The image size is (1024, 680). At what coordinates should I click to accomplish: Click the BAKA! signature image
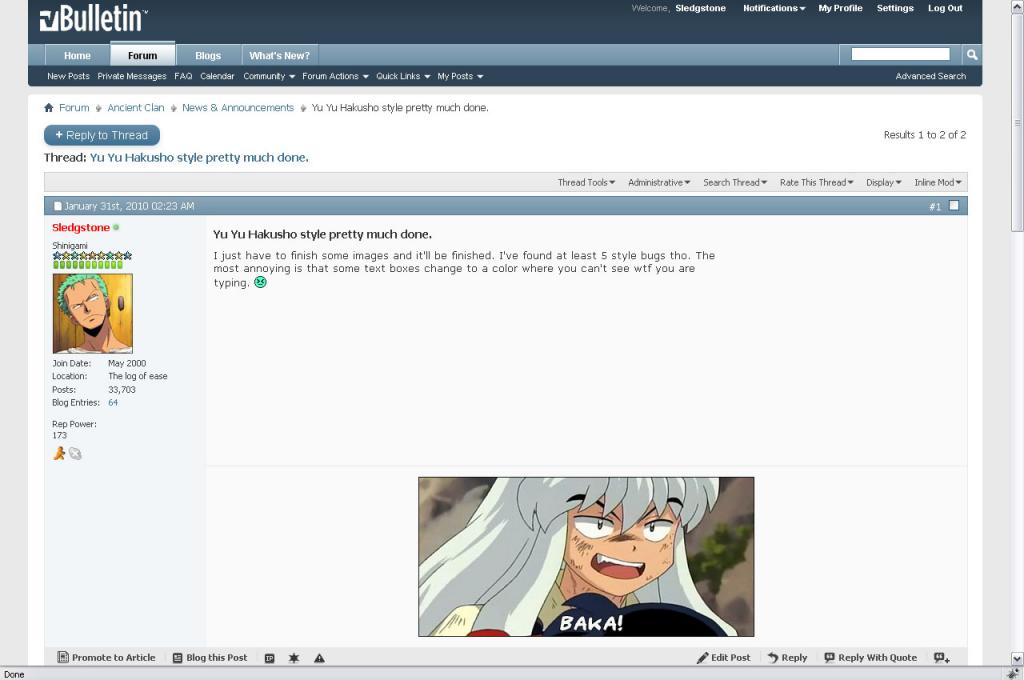pyautogui.click(x=586, y=557)
